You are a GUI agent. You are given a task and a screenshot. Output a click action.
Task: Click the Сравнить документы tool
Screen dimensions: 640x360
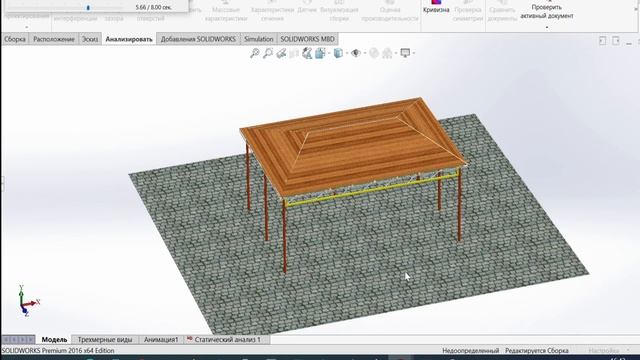click(502, 11)
